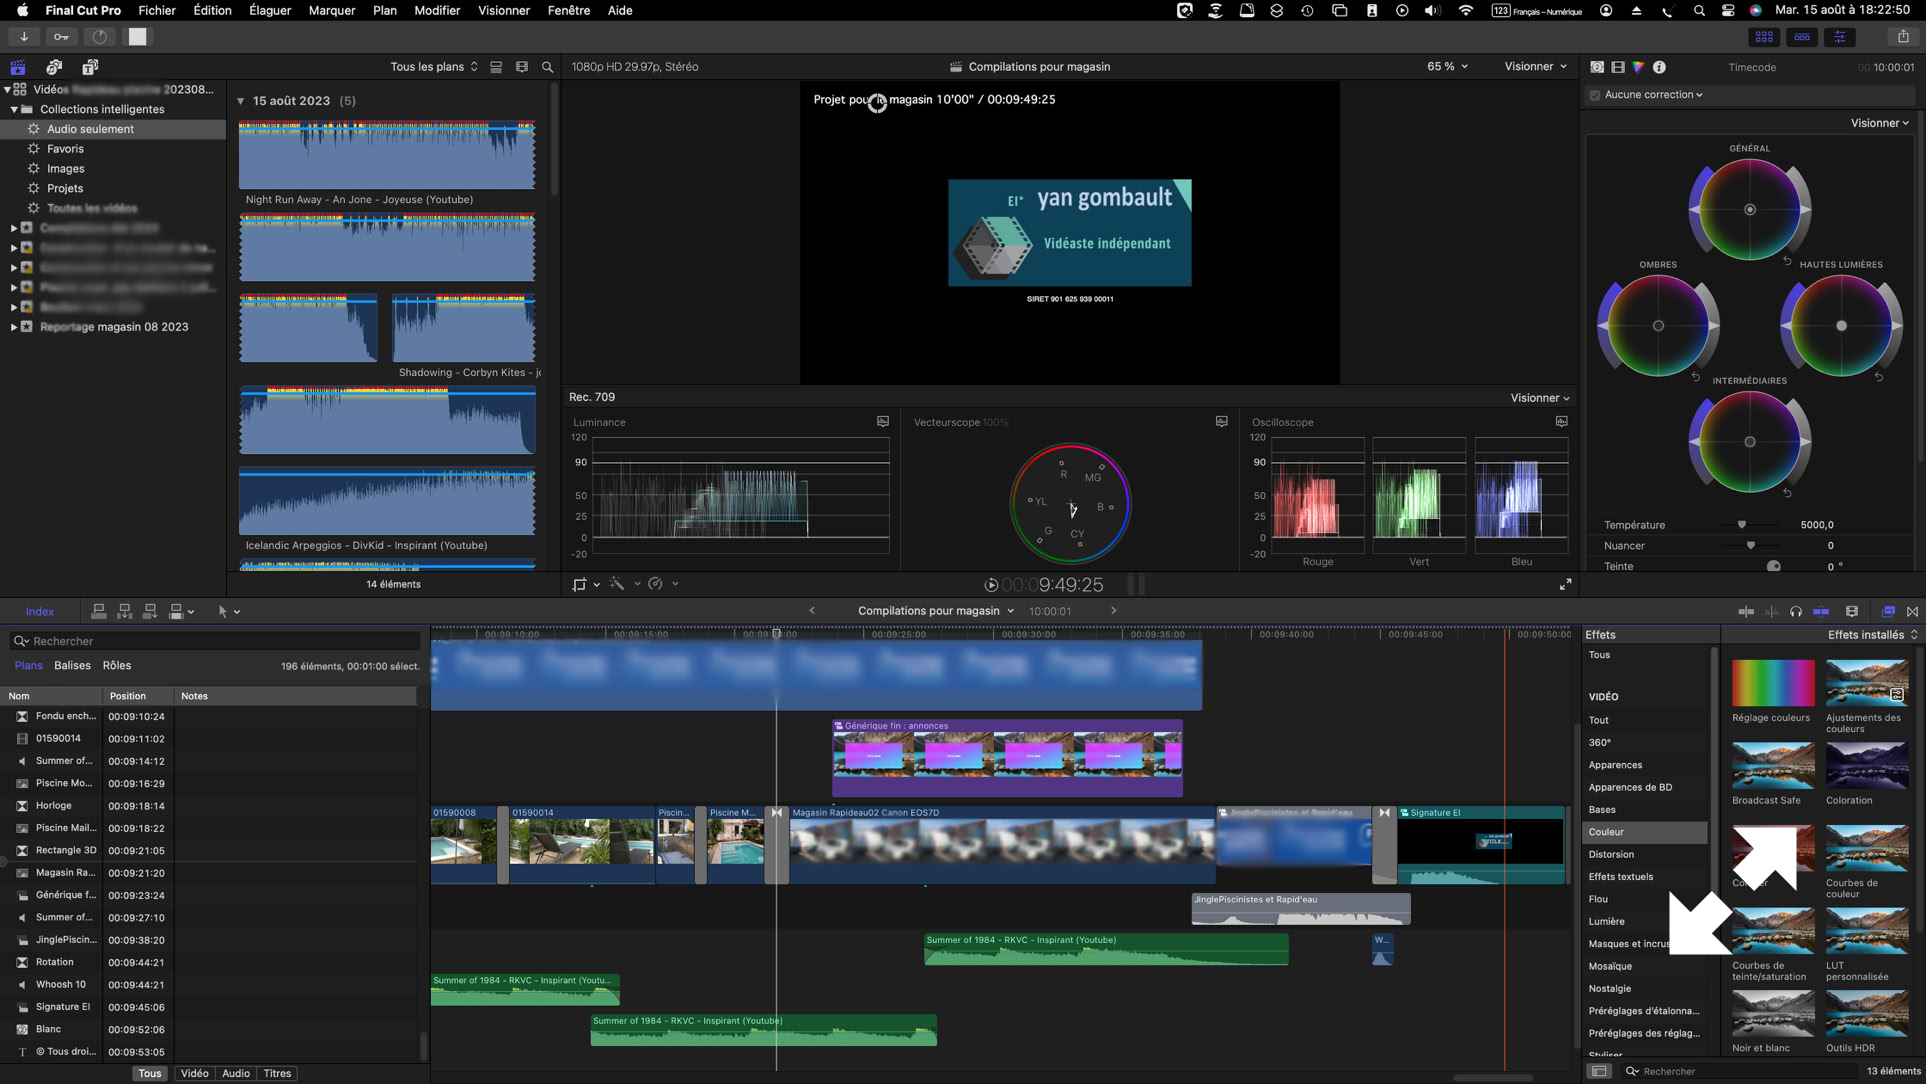
Task: Toggle the browser panel visibility button
Action: pyautogui.click(x=1764, y=37)
